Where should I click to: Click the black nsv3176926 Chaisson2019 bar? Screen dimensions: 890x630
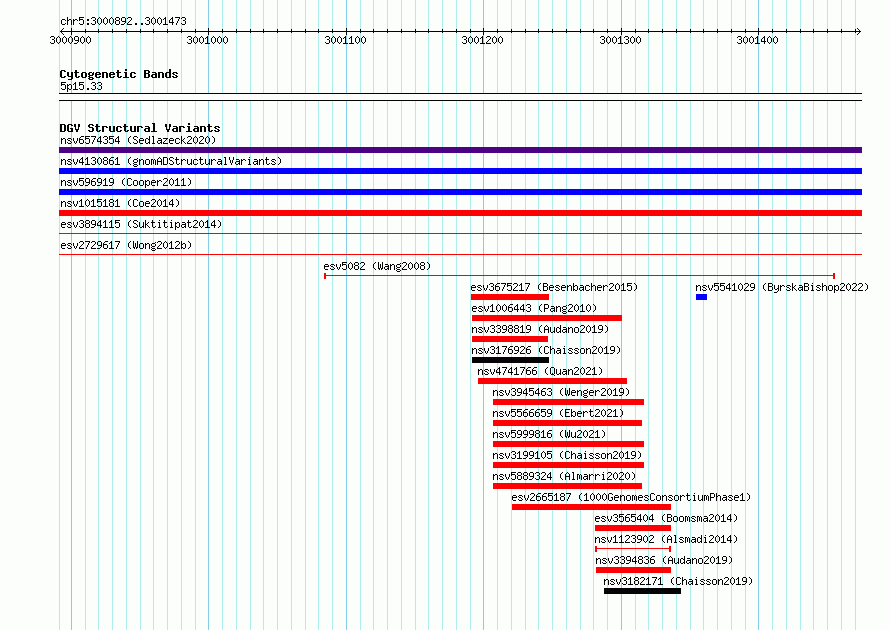coord(510,360)
